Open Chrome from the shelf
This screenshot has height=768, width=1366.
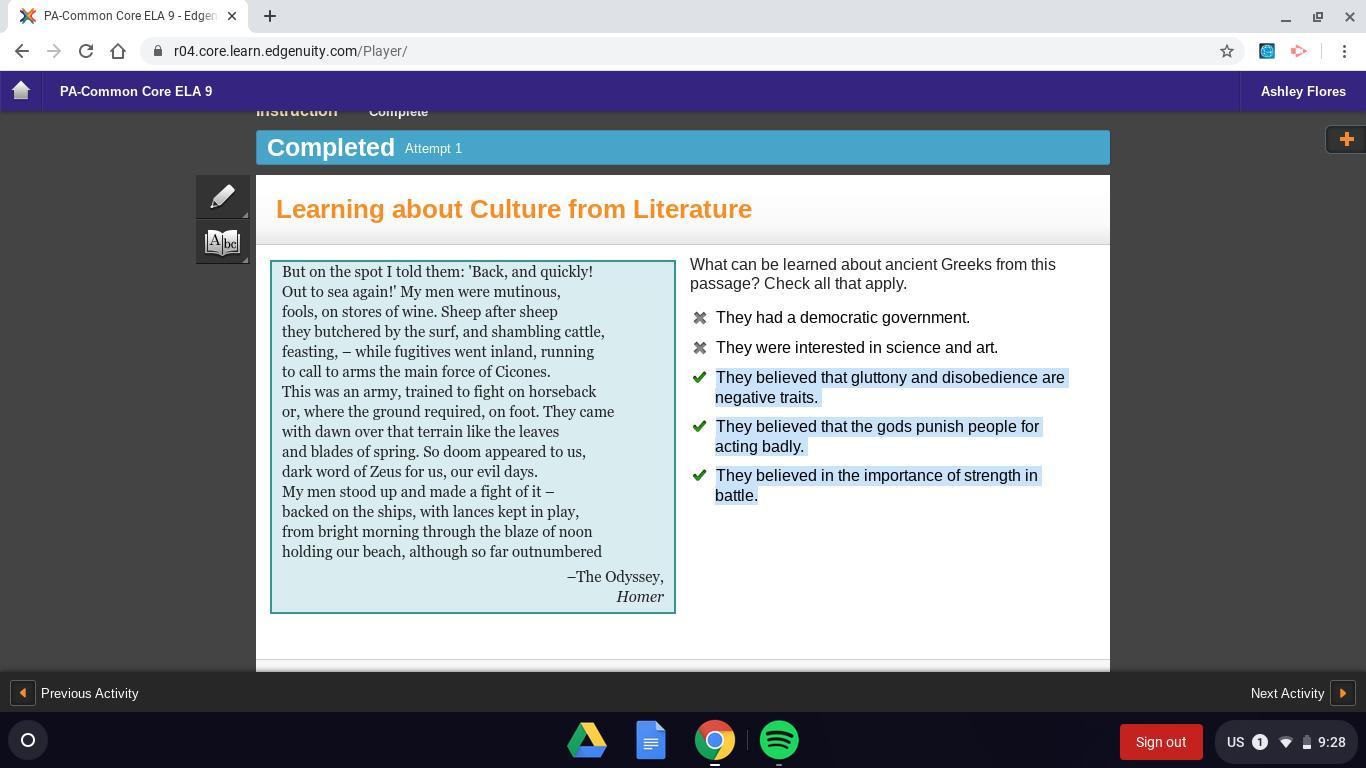pyautogui.click(x=715, y=741)
